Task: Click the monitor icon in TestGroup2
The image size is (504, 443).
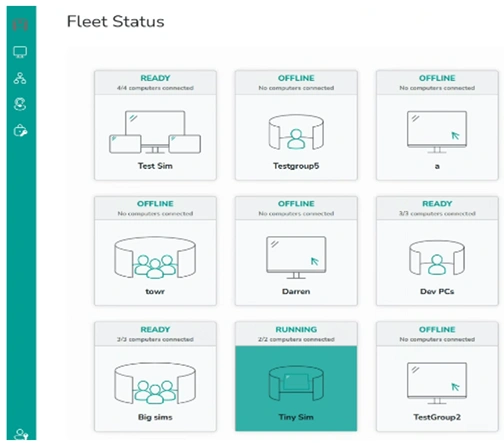Action: (437, 383)
